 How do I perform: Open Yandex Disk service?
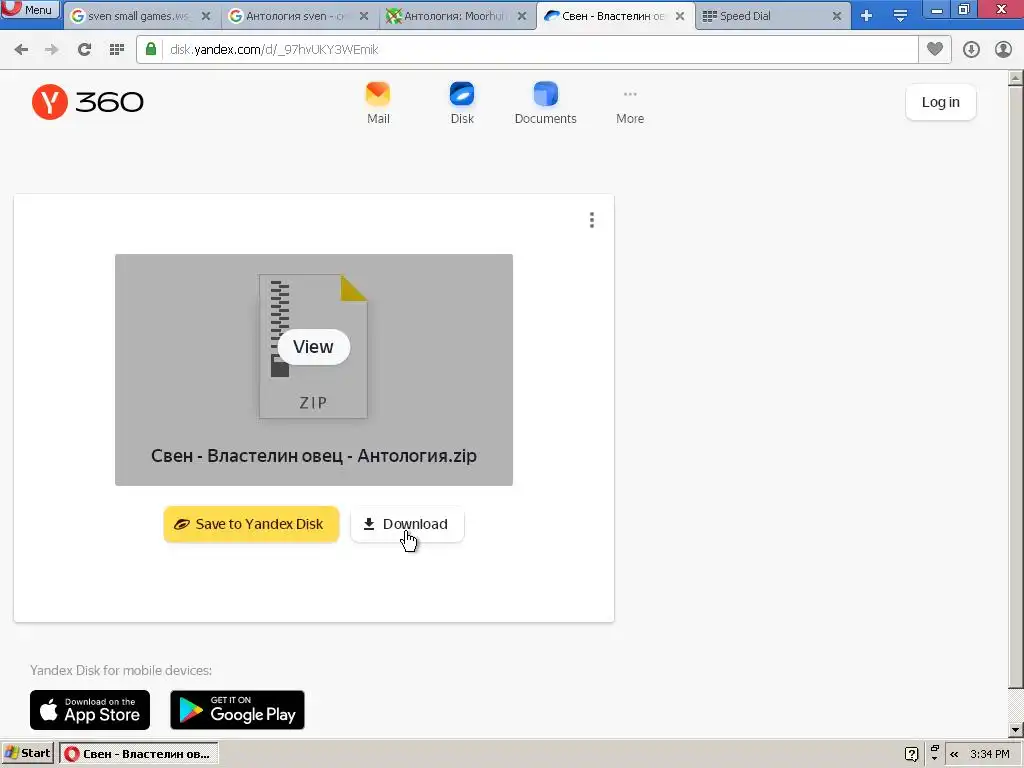pyautogui.click(x=462, y=103)
